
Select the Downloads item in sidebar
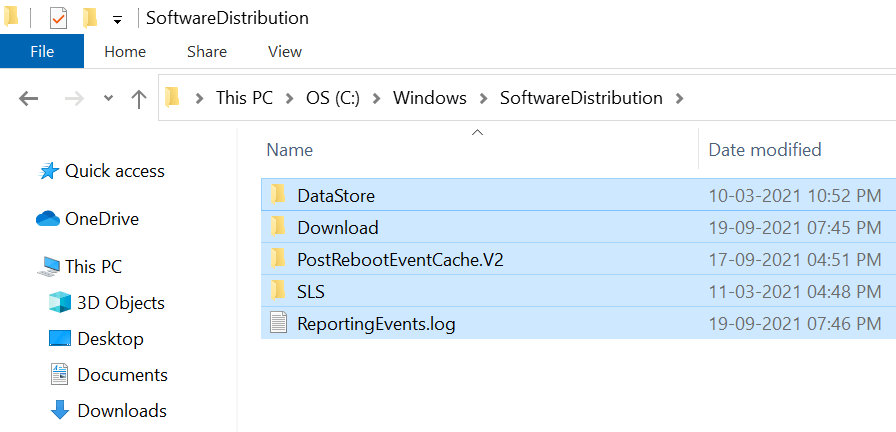(121, 411)
